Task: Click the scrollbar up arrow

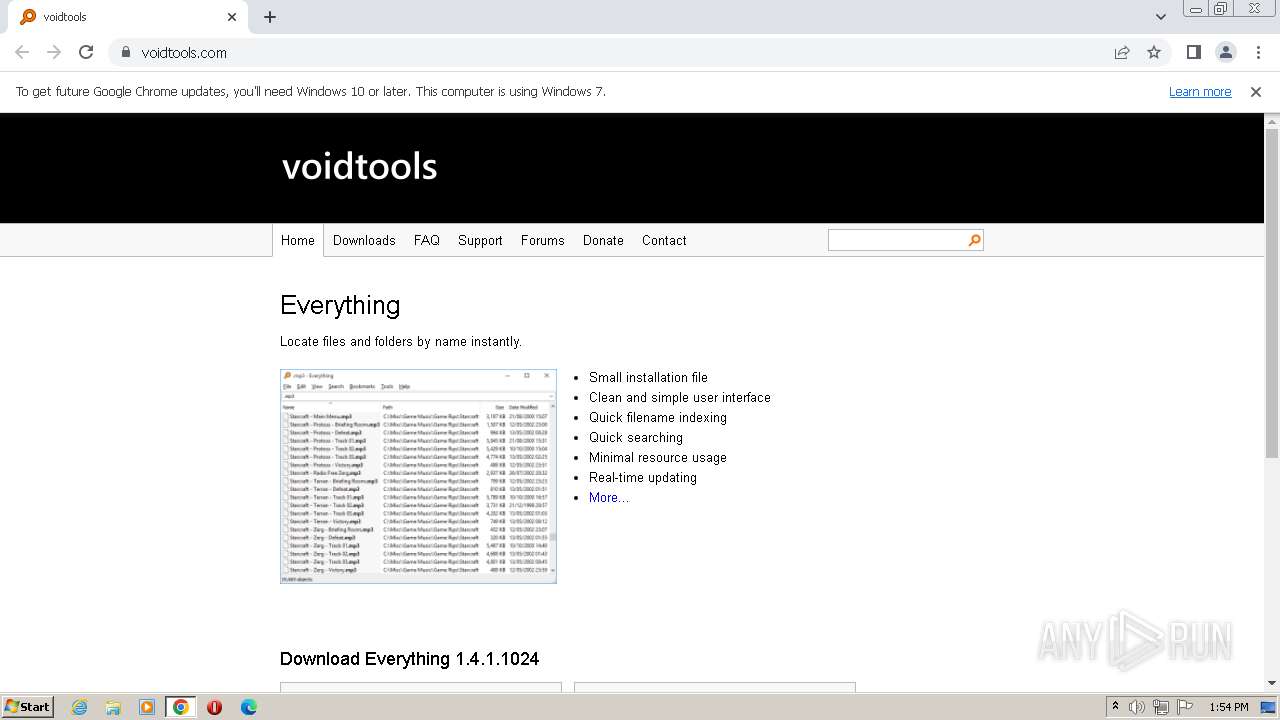Action: (x=1272, y=121)
